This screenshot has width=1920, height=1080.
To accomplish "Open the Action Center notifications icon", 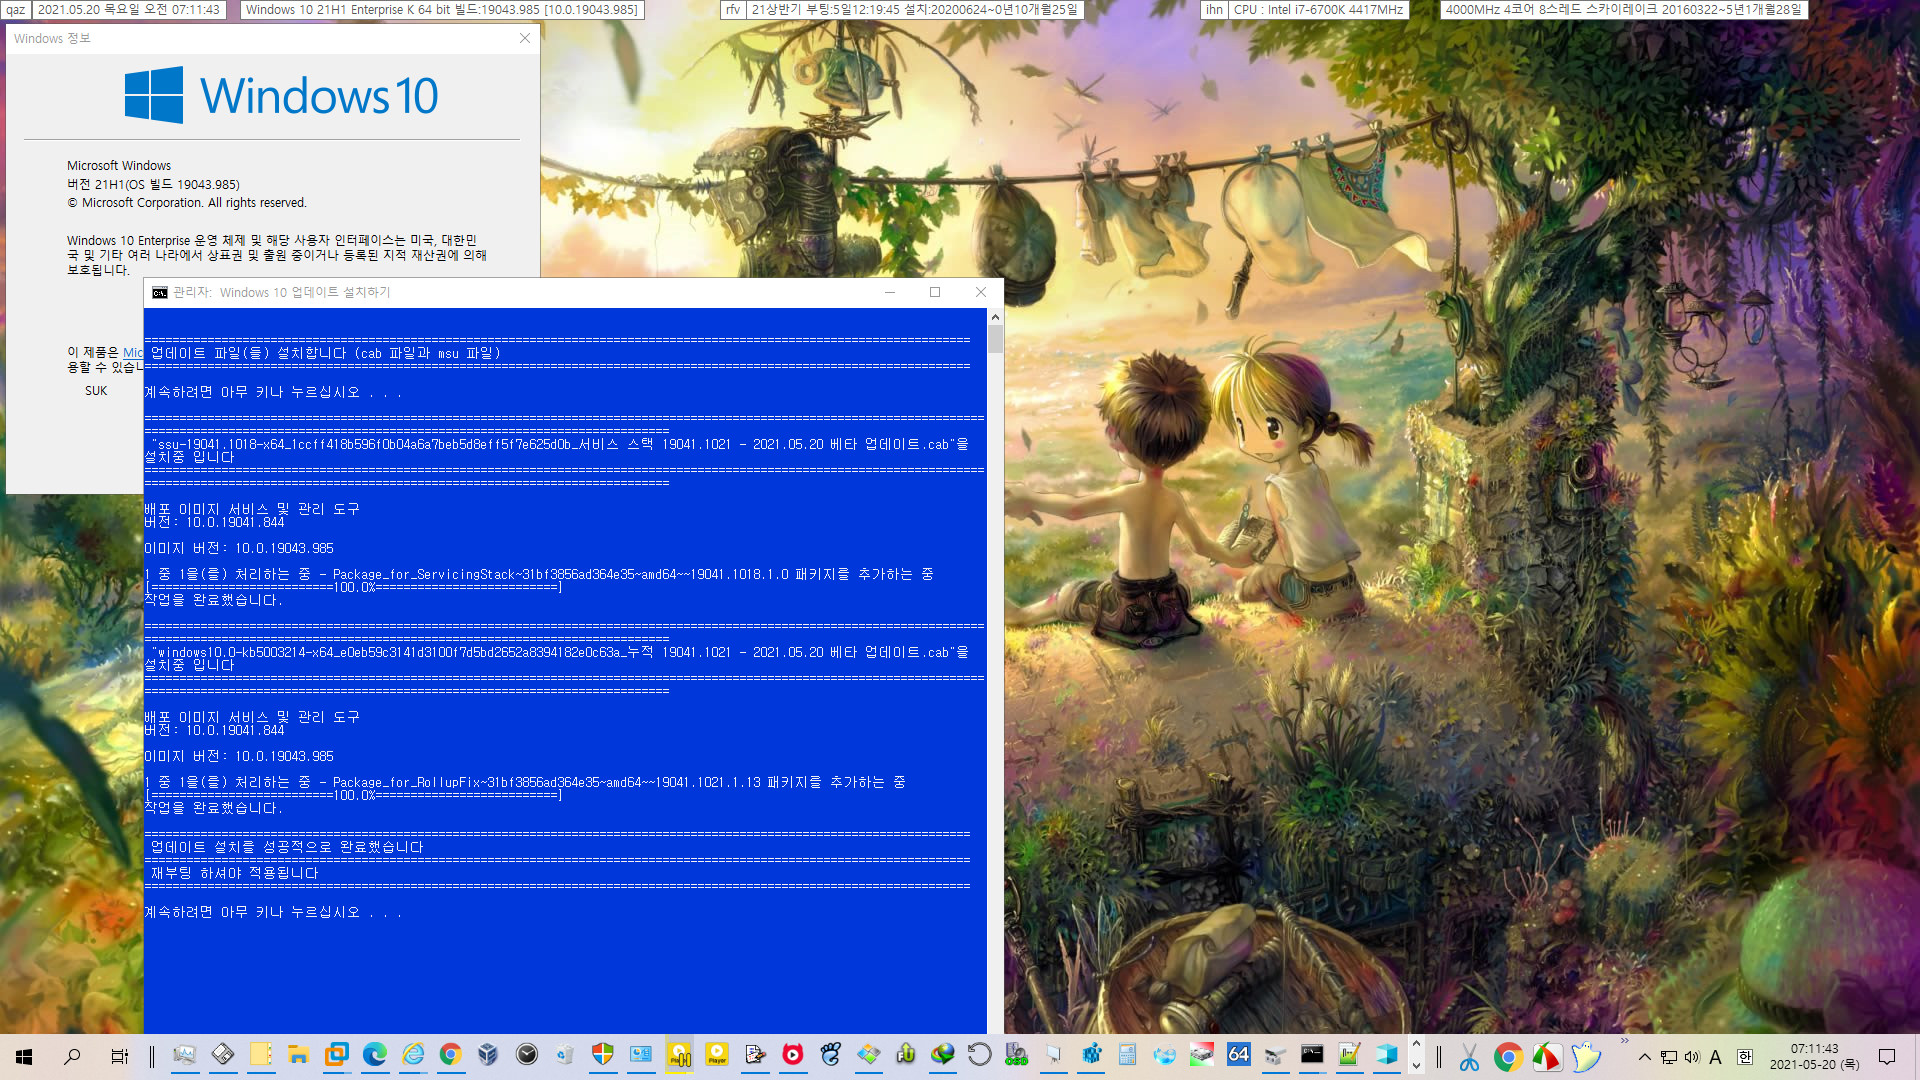I will click(x=1887, y=1057).
